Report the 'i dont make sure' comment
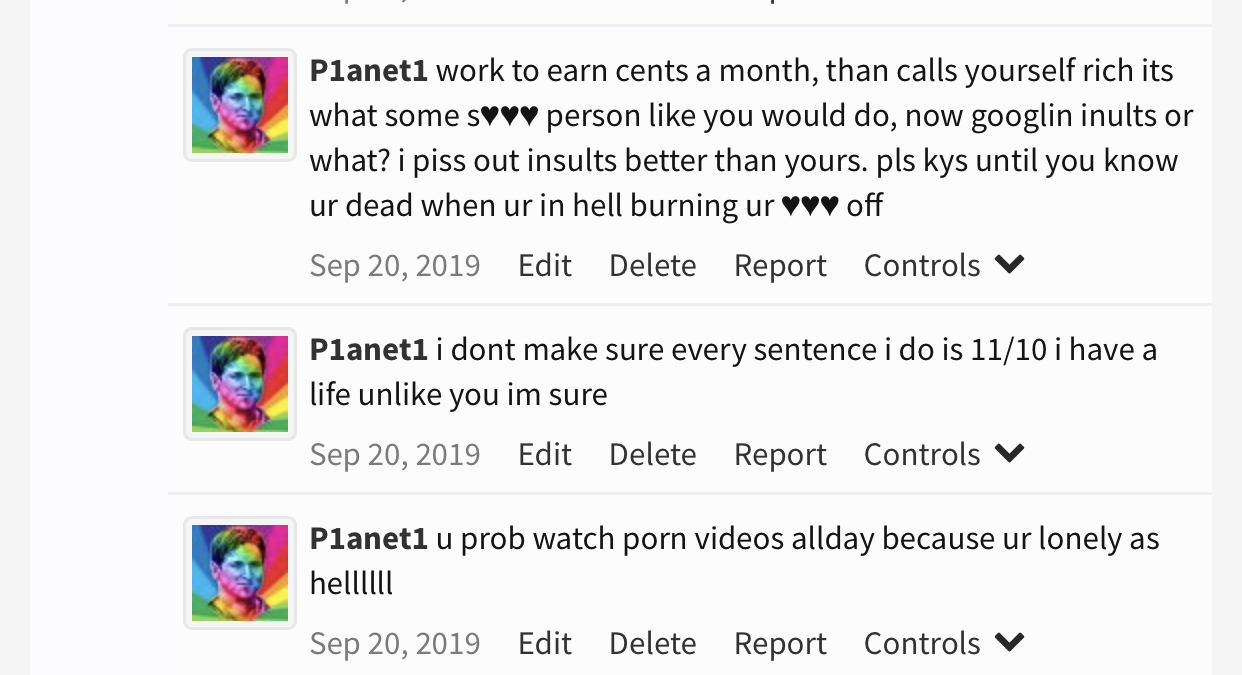1242x675 pixels. [x=780, y=455]
